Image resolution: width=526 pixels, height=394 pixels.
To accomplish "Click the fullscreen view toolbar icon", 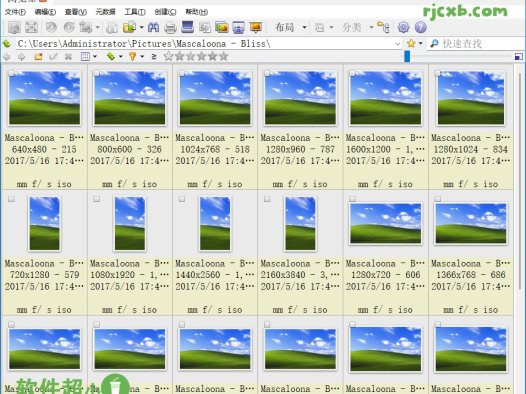I will [x=32, y=27].
